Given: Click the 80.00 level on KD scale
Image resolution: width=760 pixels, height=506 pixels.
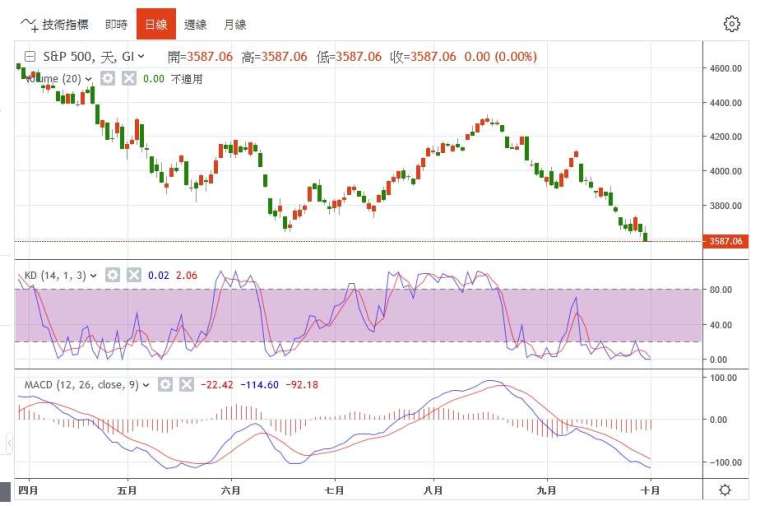Looking at the screenshot, I should 721,290.
